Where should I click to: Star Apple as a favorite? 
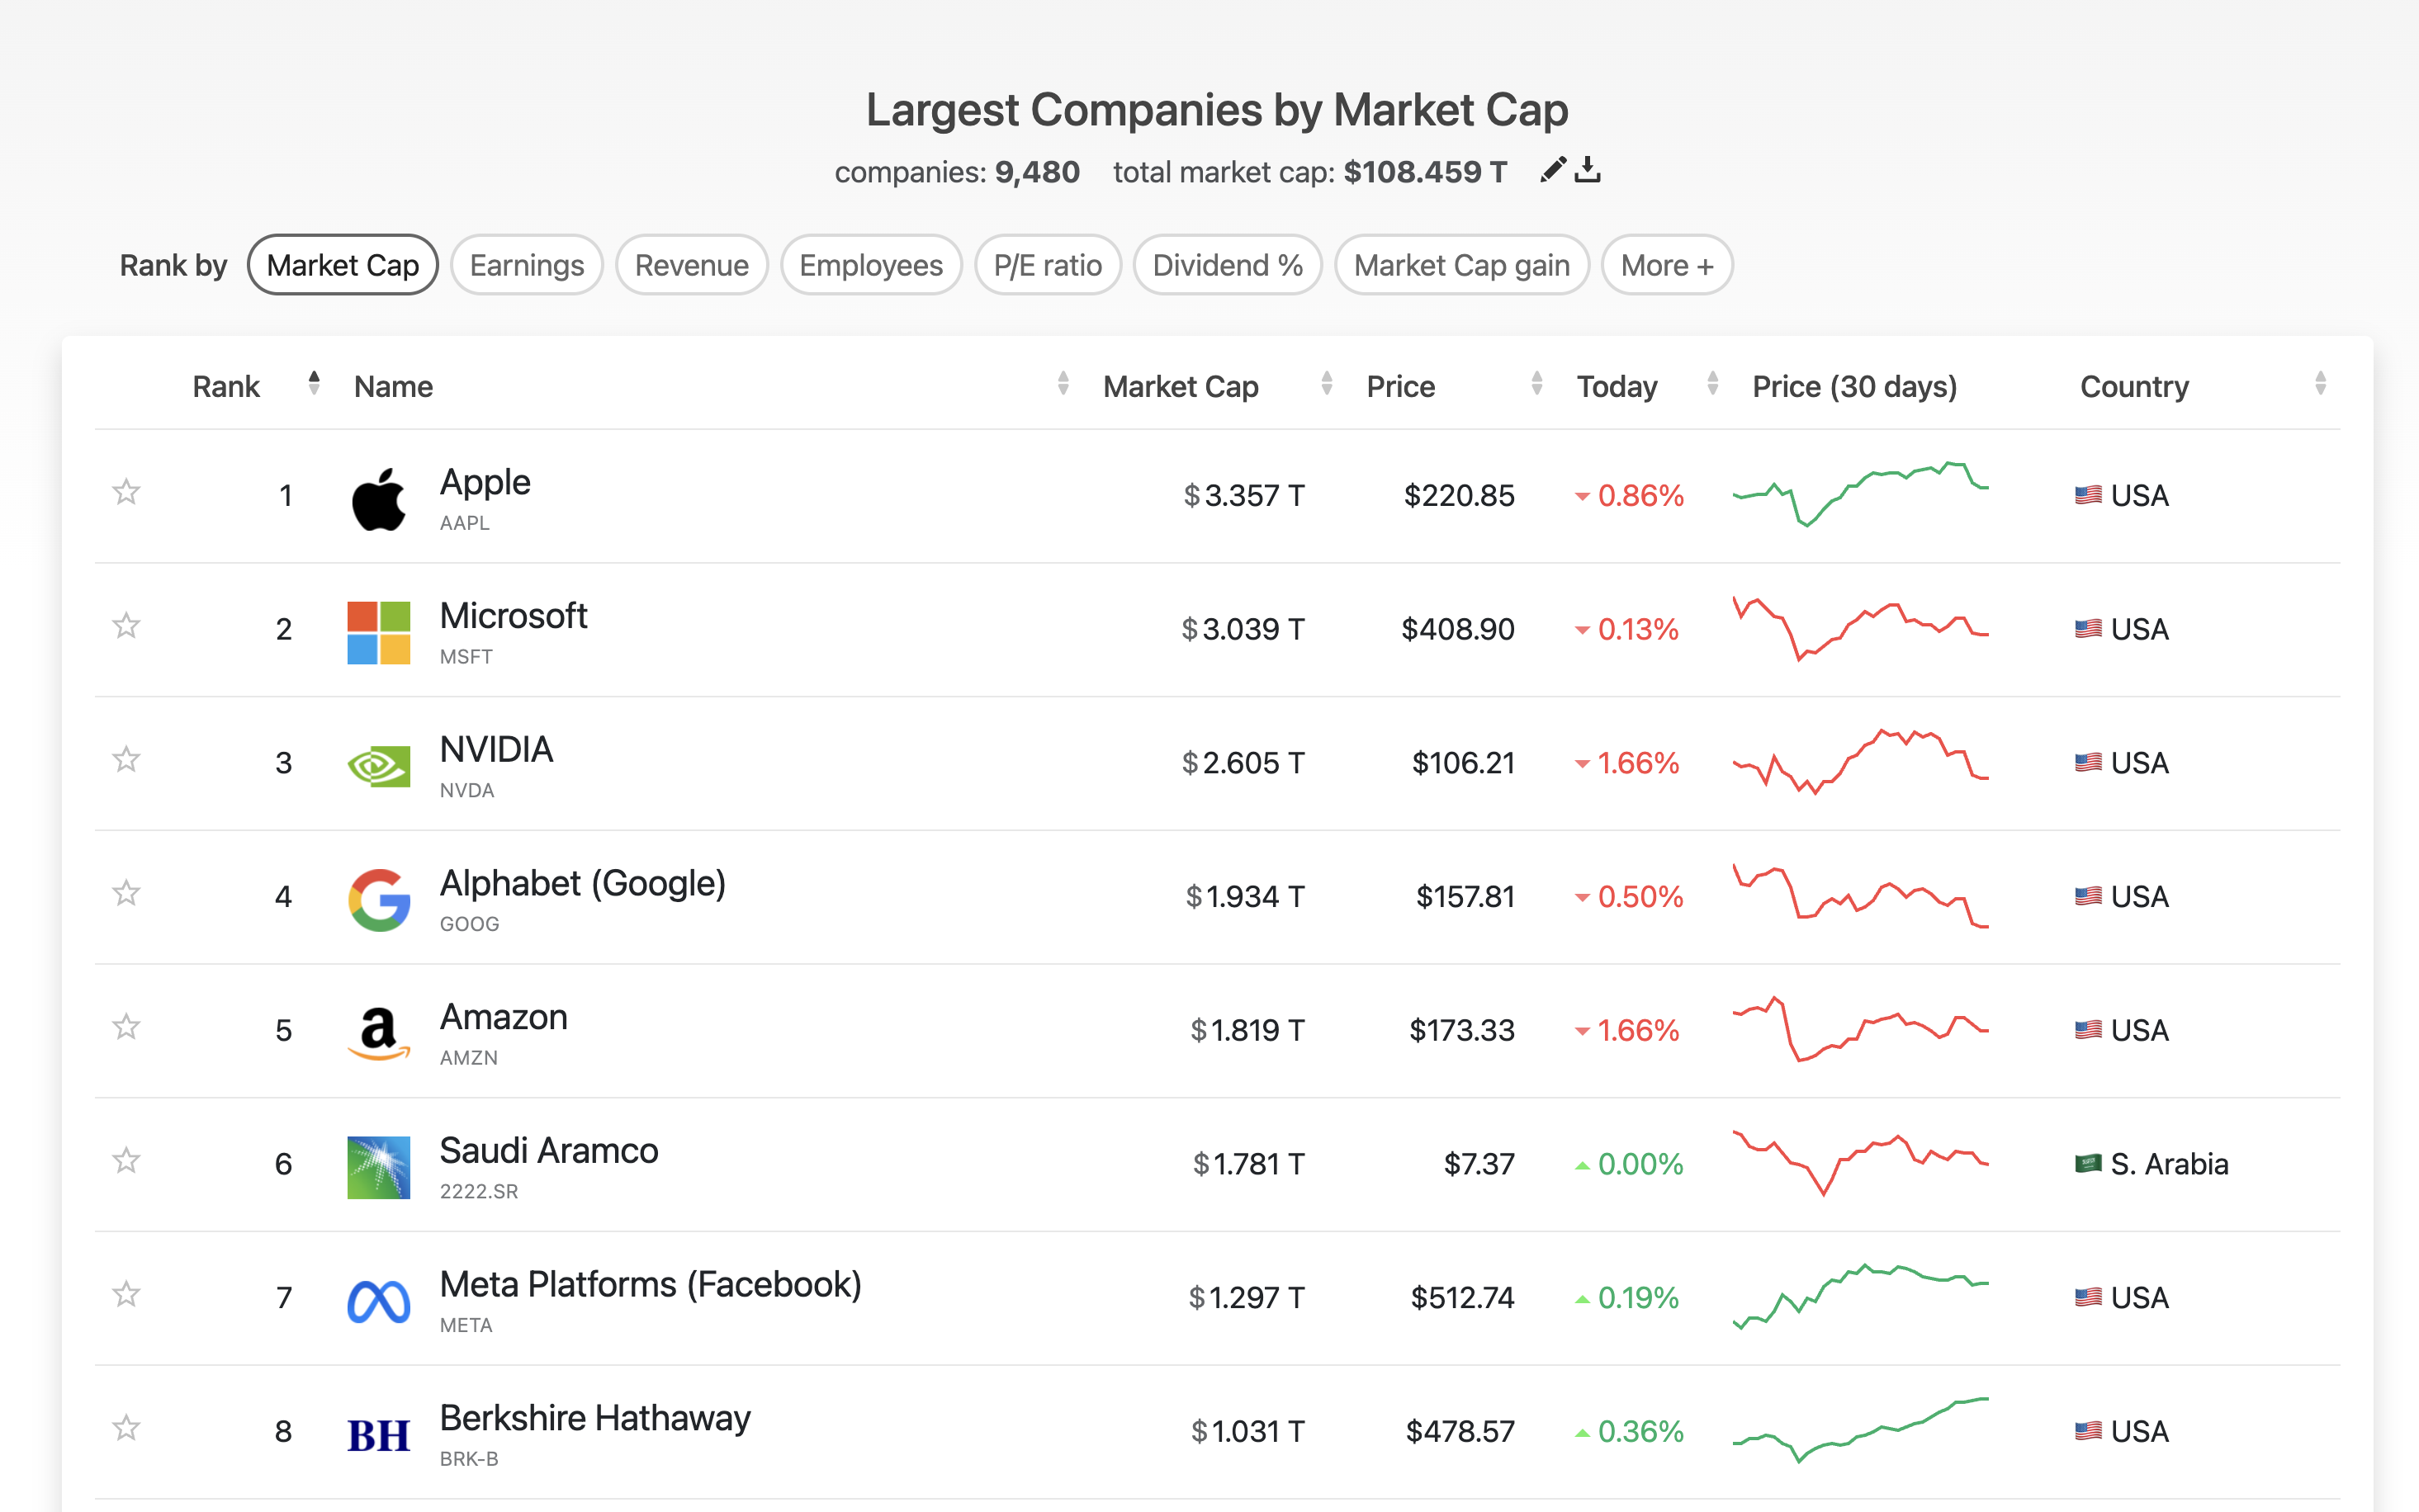(126, 492)
